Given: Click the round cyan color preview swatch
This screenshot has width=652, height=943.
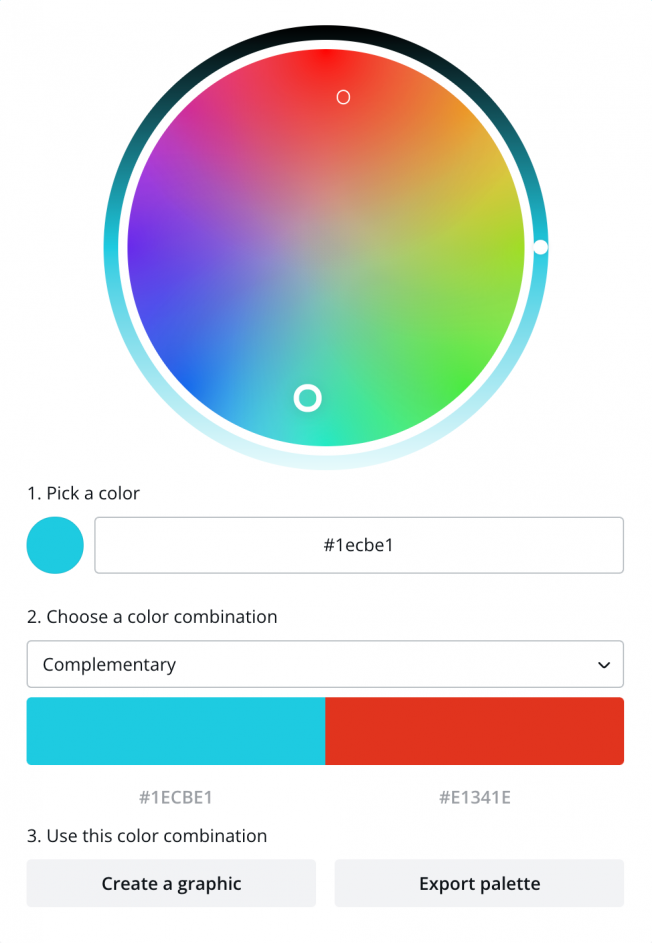Looking at the screenshot, I should 55,545.
